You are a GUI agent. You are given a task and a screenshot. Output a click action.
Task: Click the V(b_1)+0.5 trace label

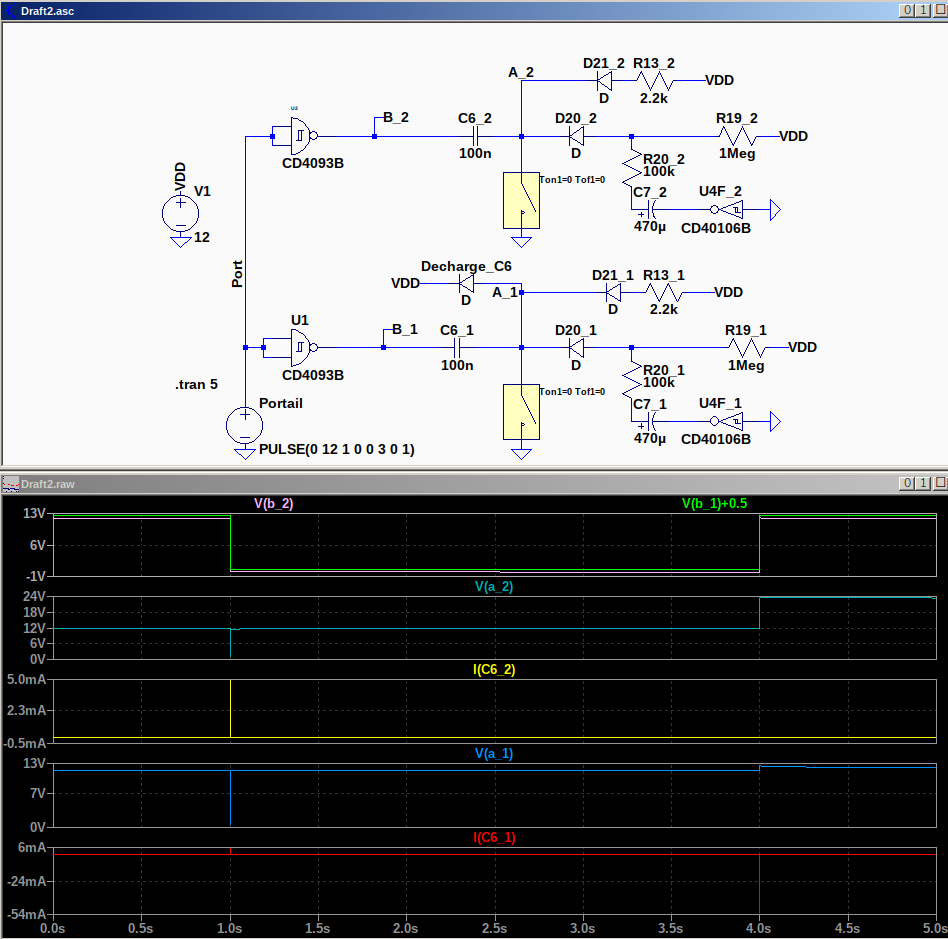coord(714,504)
